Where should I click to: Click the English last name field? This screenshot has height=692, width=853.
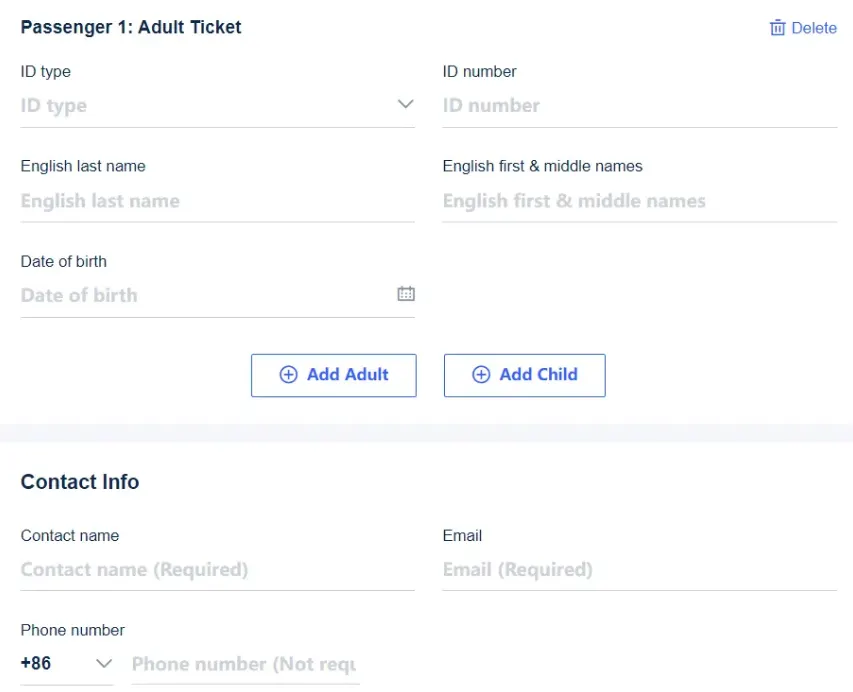(x=200, y=199)
